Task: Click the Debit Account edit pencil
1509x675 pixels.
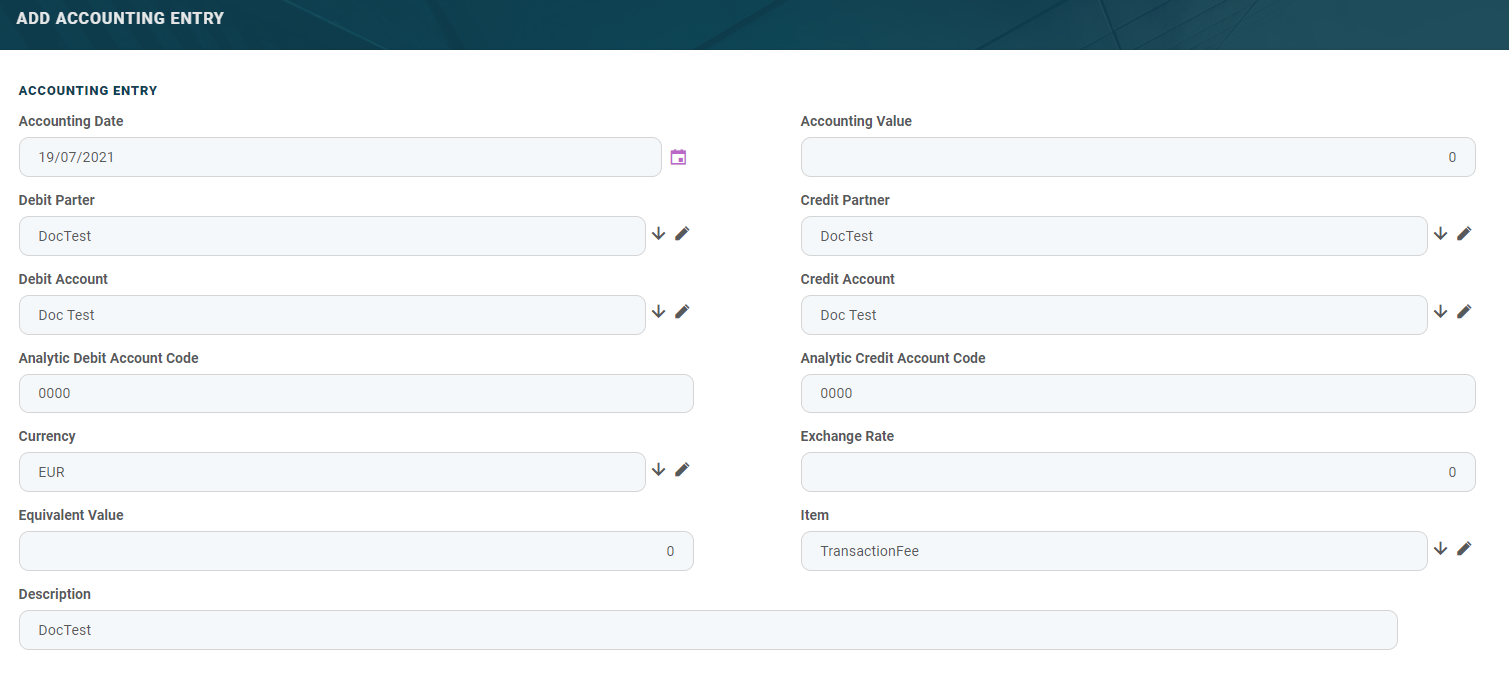Action: coord(682,311)
